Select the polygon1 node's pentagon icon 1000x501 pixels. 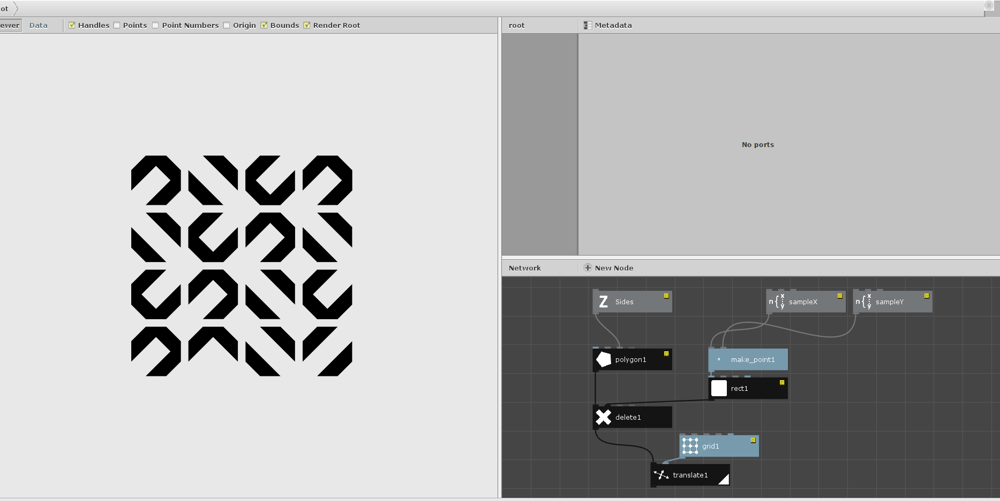click(x=603, y=359)
